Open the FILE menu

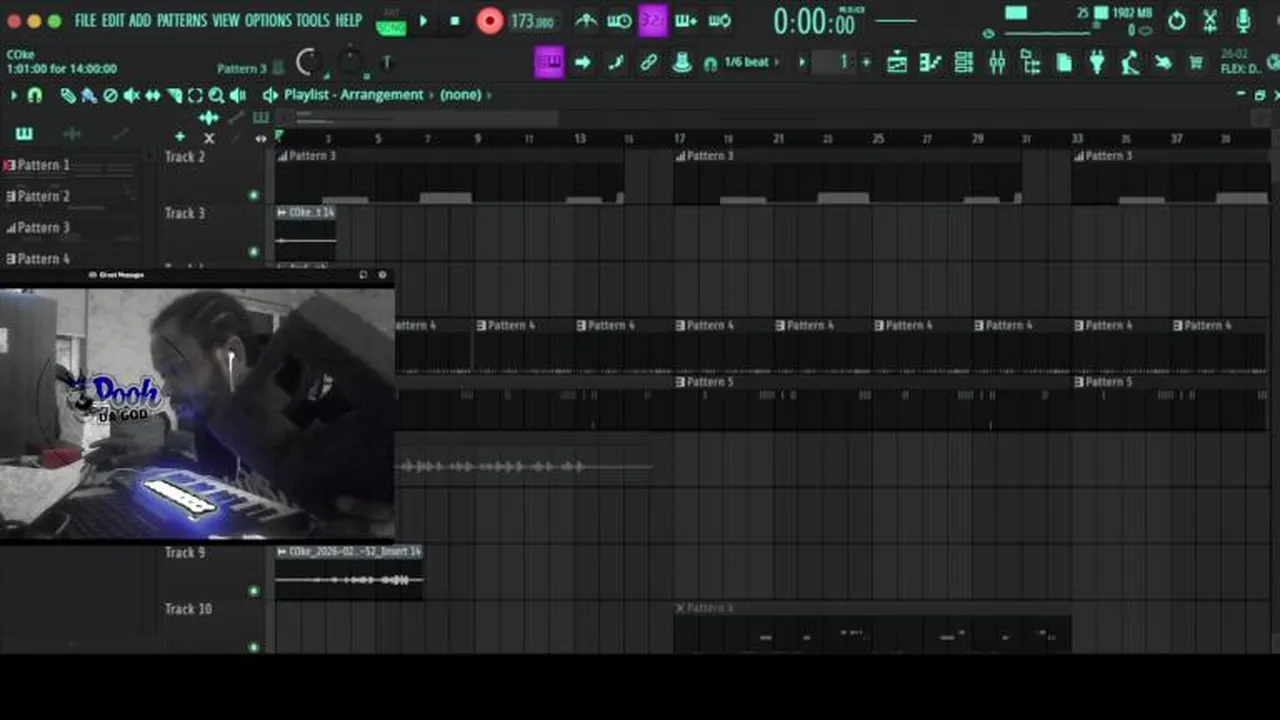pos(86,20)
